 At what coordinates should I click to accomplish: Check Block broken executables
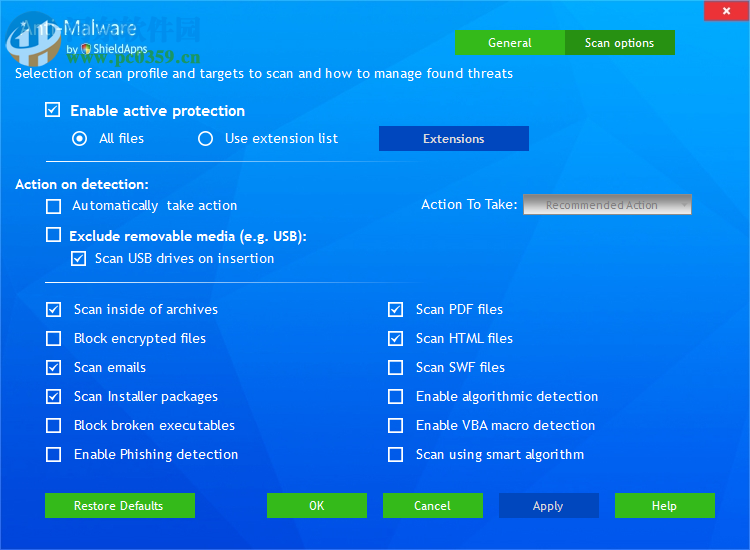[x=54, y=426]
